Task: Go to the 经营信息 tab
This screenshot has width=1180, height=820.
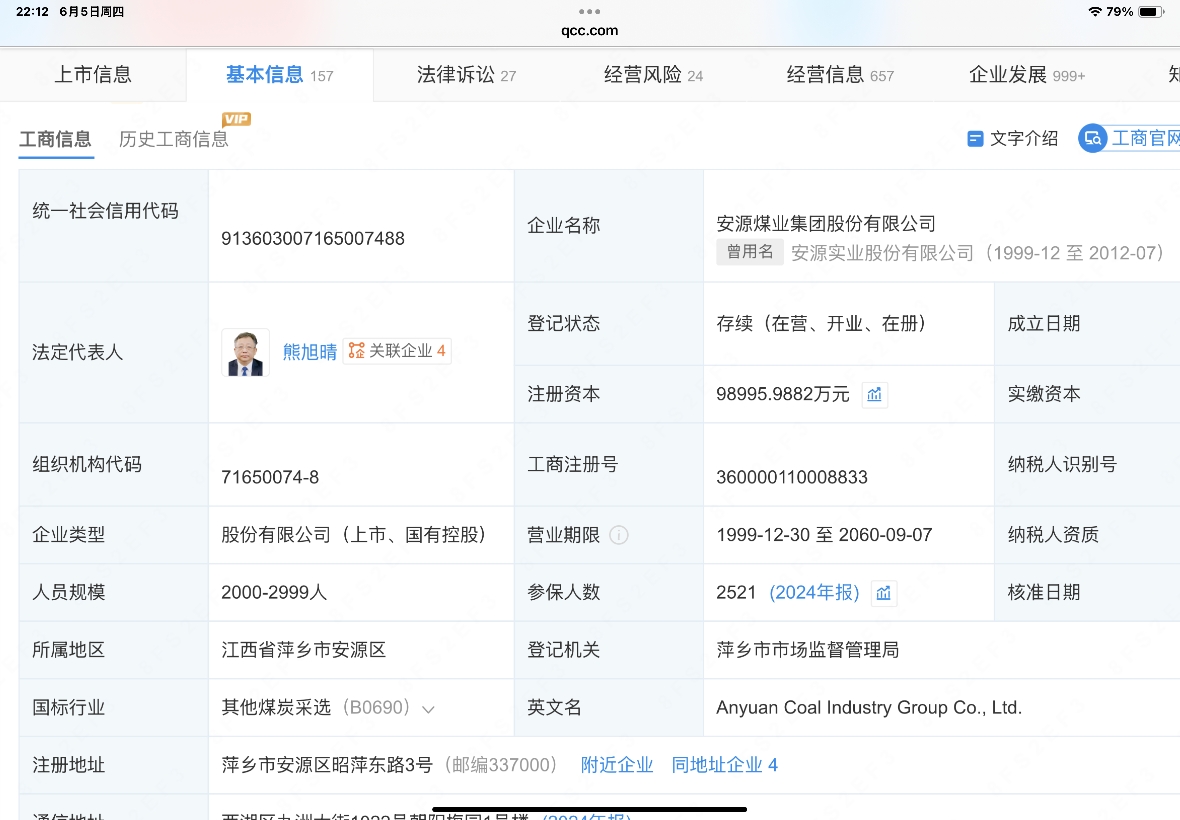Action: [x=840, y=74]
